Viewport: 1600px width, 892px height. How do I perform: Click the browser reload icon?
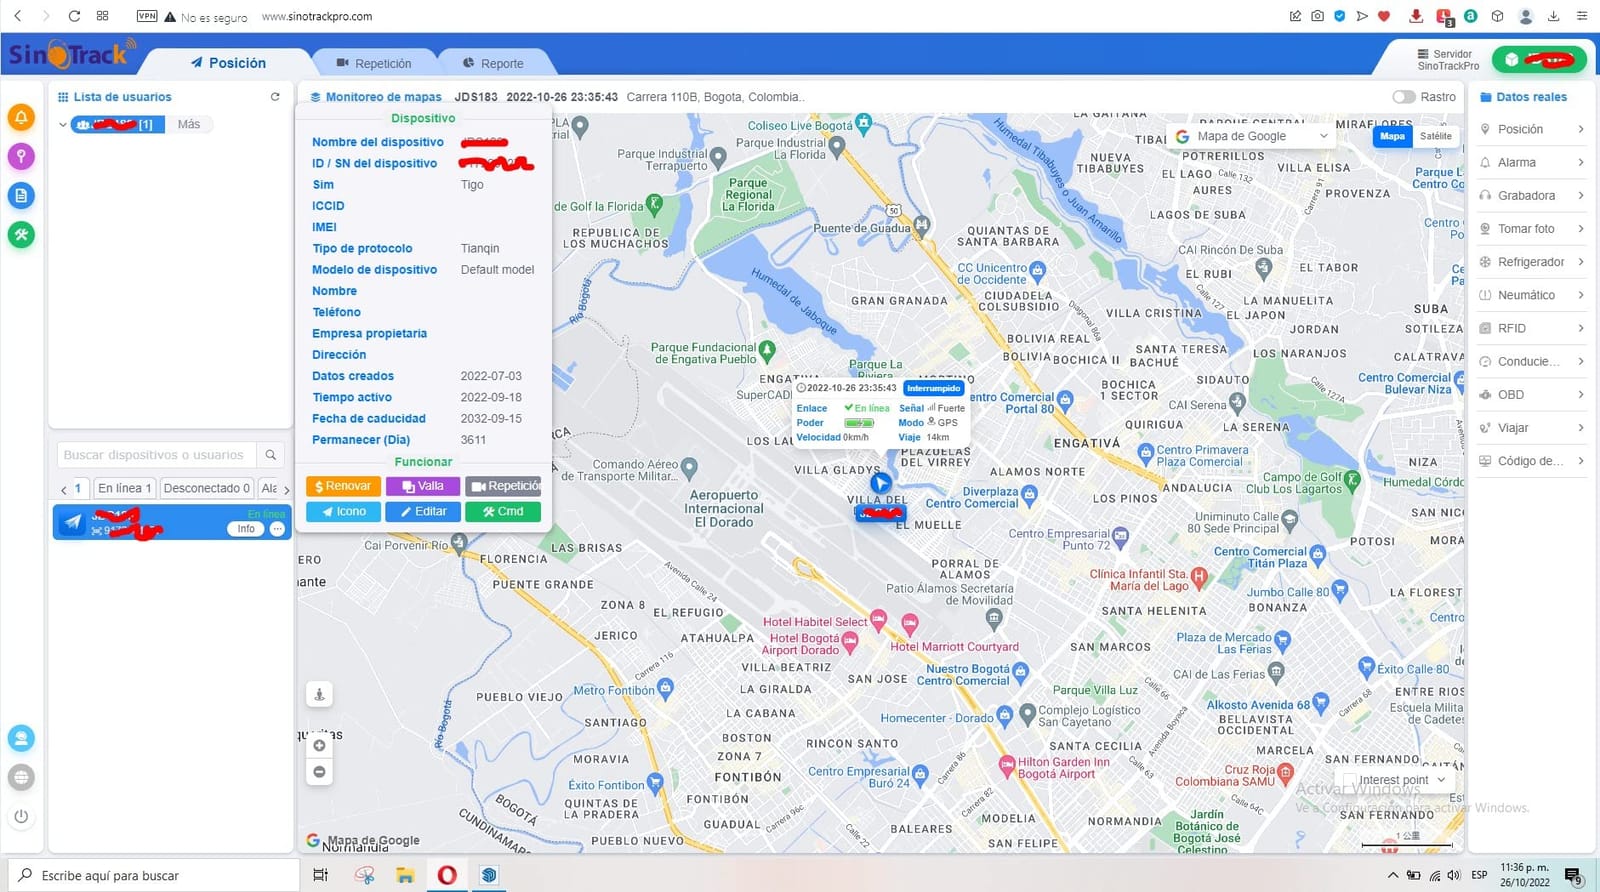74,16
